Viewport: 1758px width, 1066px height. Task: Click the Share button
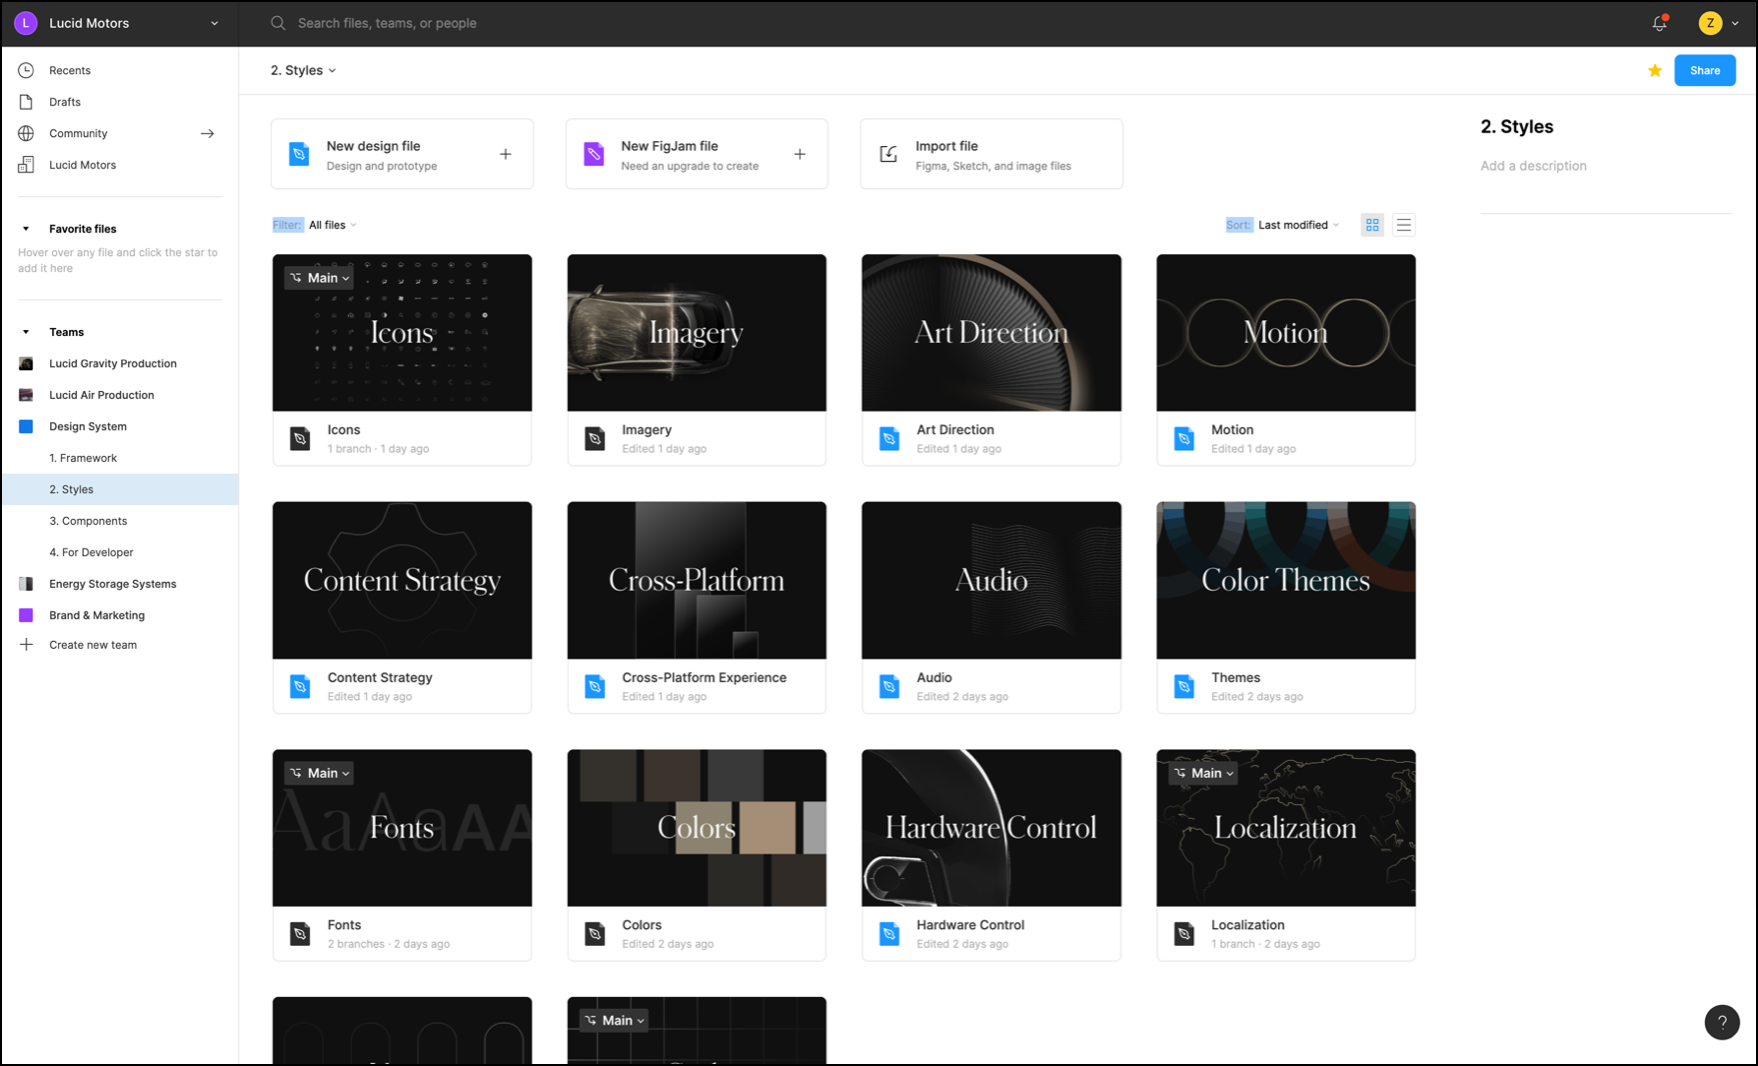(x=1705, y=70)
